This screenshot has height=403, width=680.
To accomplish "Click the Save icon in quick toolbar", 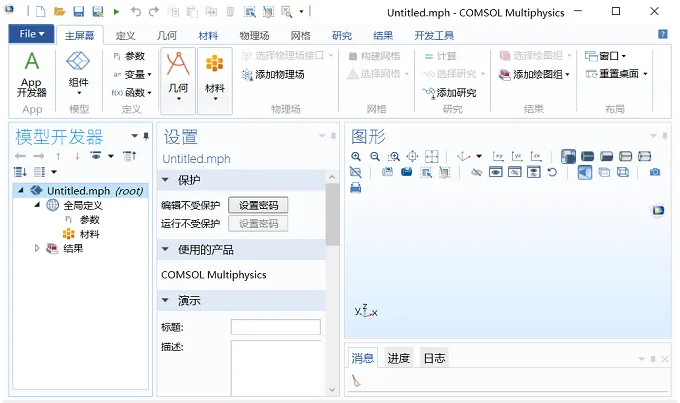I will click(78, 12).
